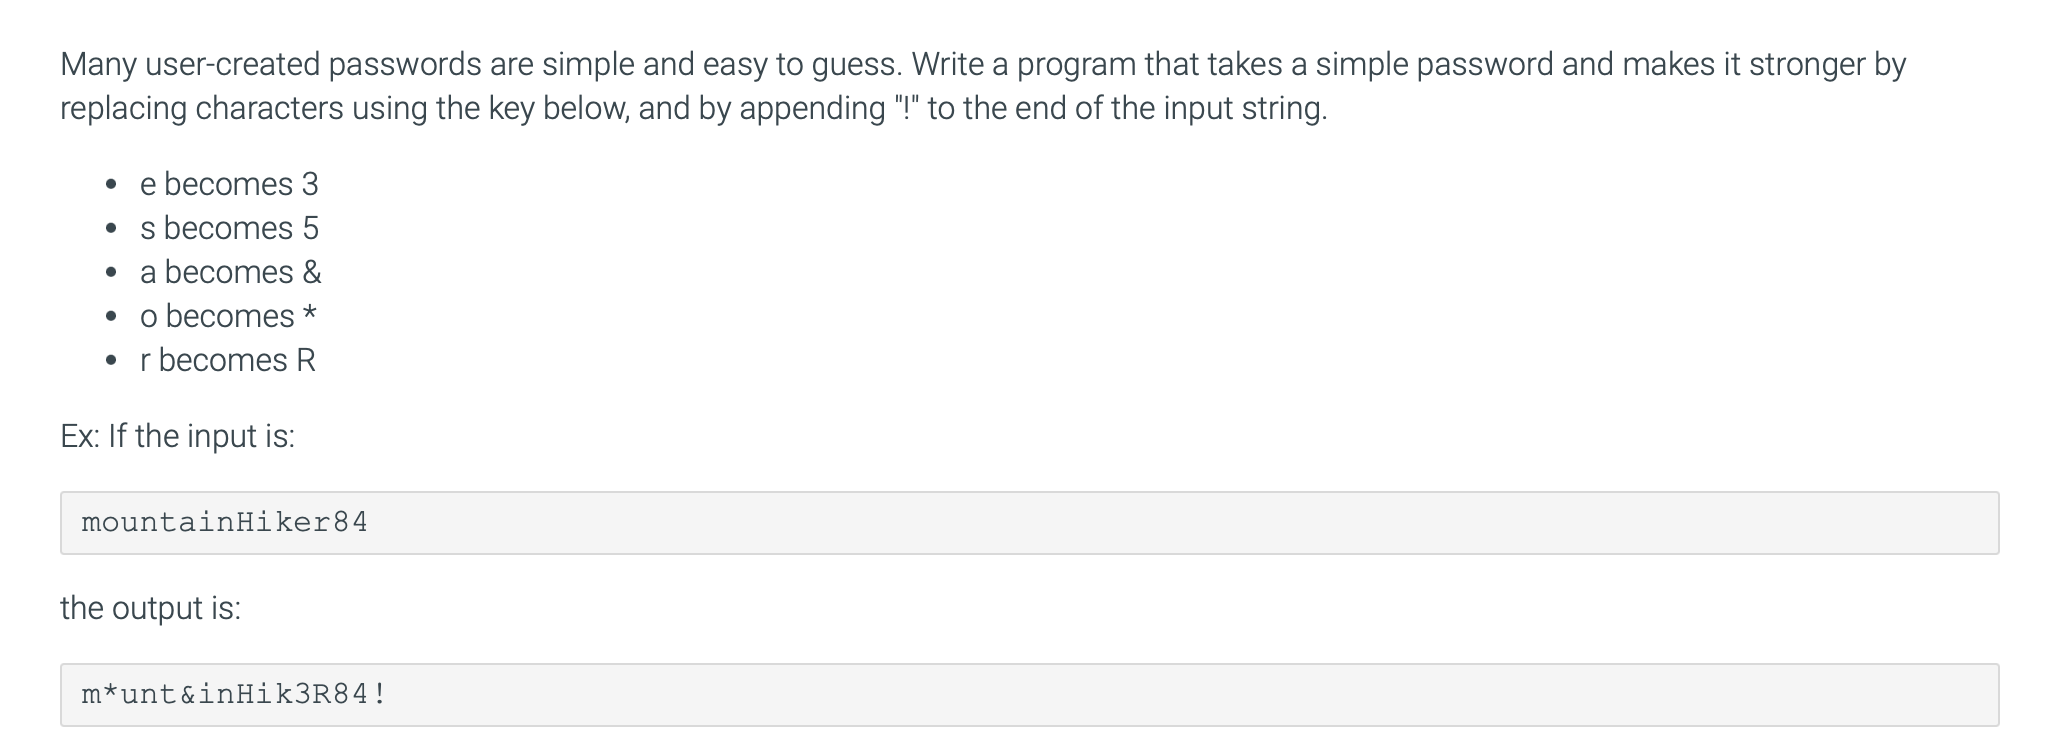Click the "Ex: If the input is:" label
2059x742 pixels.
(x=178, y=436)
